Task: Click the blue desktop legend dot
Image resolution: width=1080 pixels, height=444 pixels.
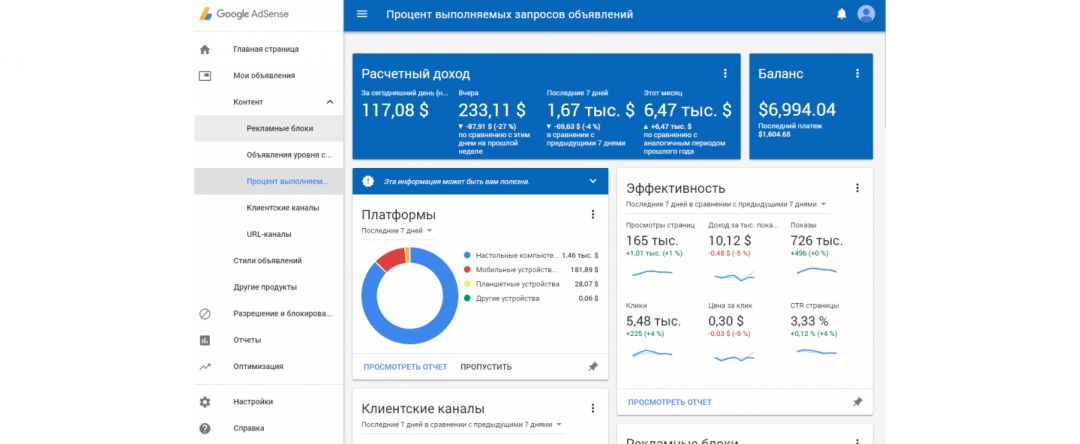Action: 468,255
